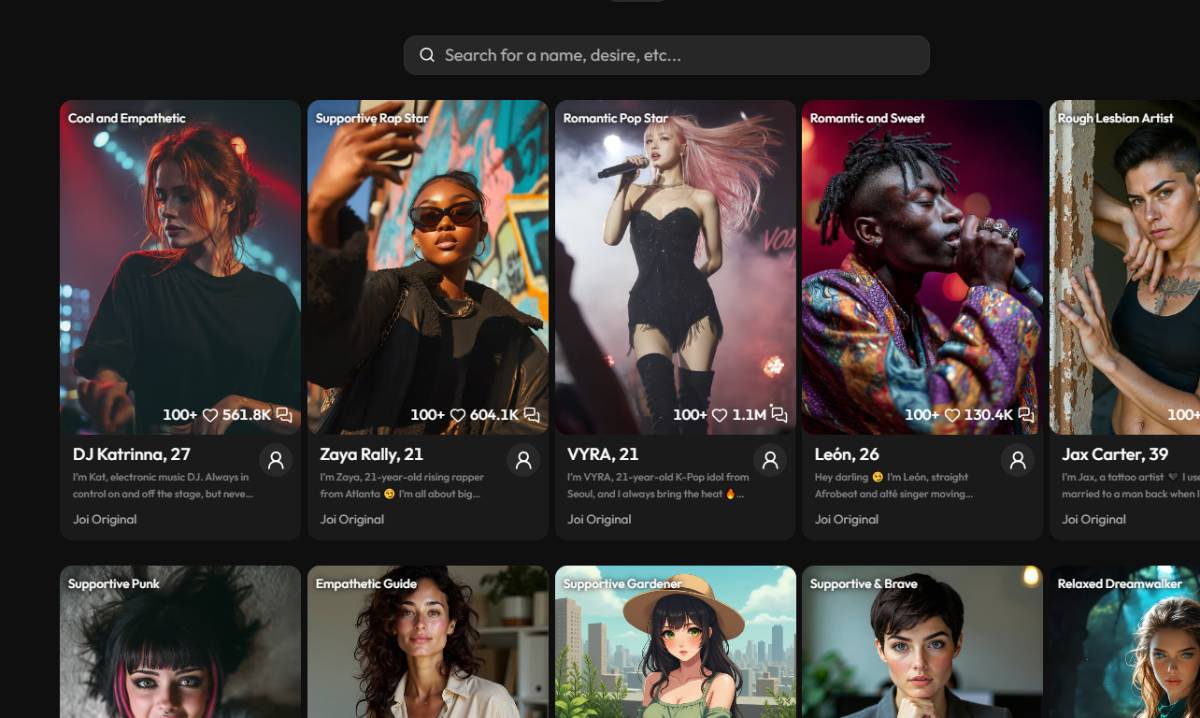Like Zaya Rally via heart icon

[457, 414]
